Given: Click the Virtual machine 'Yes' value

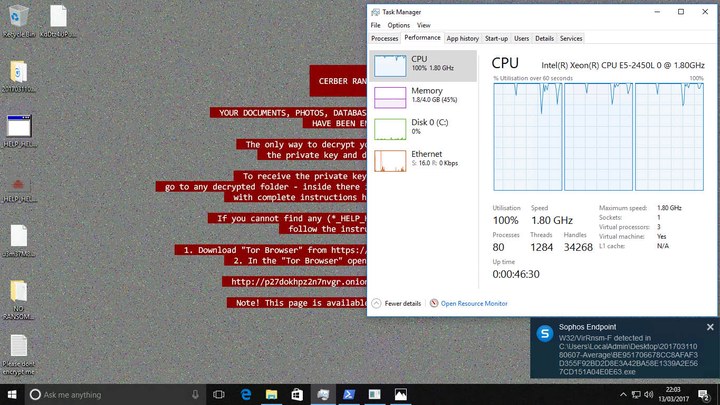Looking at the screenshot, I should click(661, 236).
